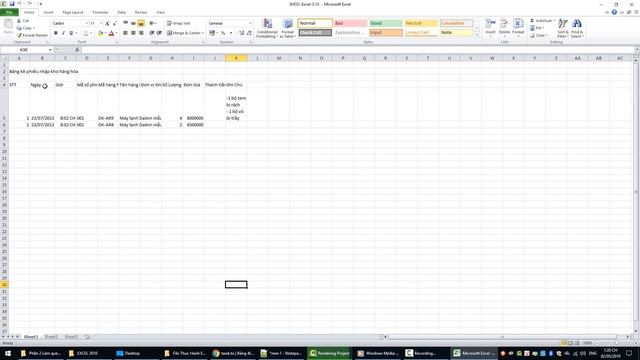640x360 pixels.
Task: Click inside the formula bar input
Action: (357, 50)
